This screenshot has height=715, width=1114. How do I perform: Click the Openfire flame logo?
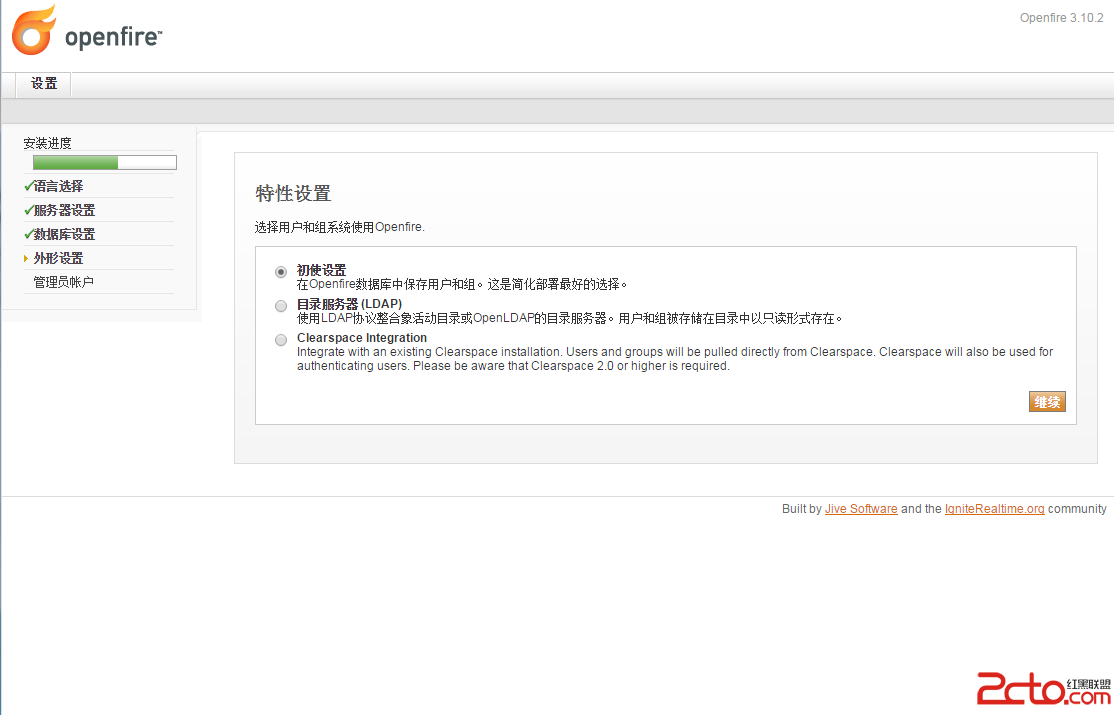click(x=33, y=30)
